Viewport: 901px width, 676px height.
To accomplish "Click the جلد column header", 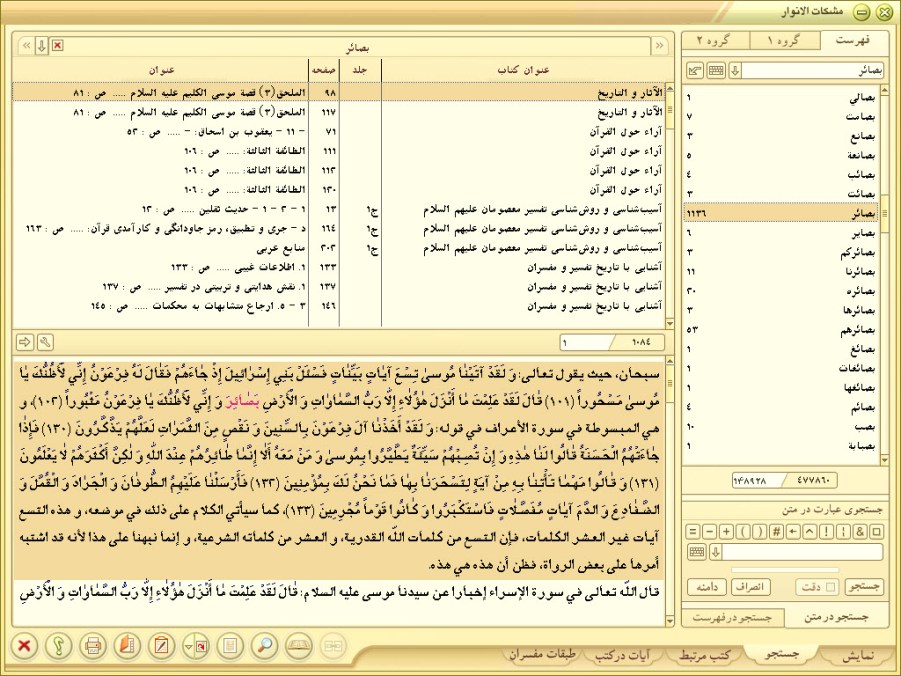I will pos(360,70).
